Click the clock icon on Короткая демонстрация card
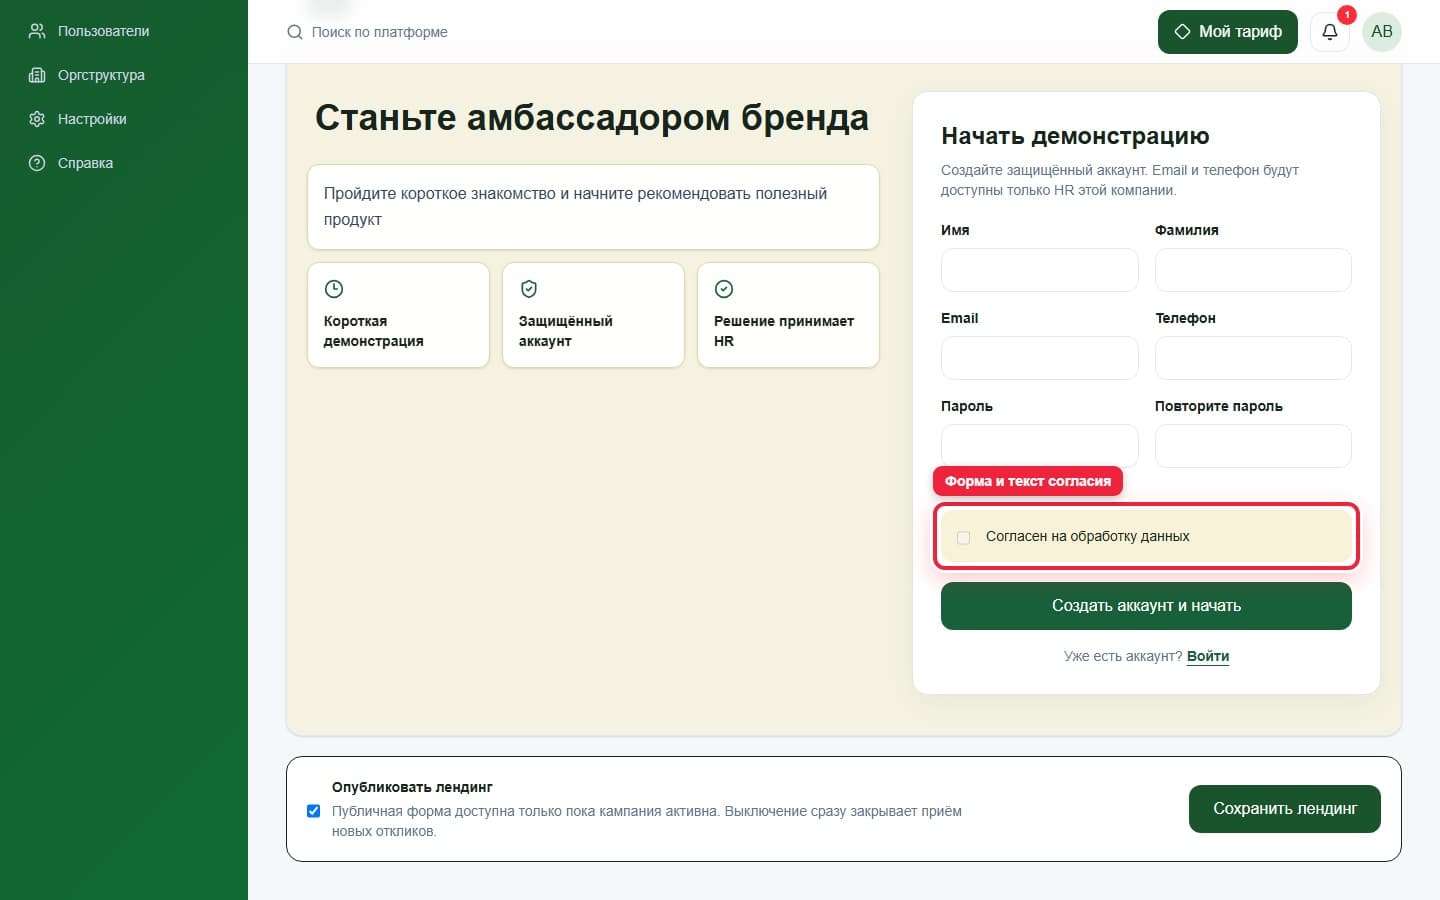 click(x=334, y=289)
